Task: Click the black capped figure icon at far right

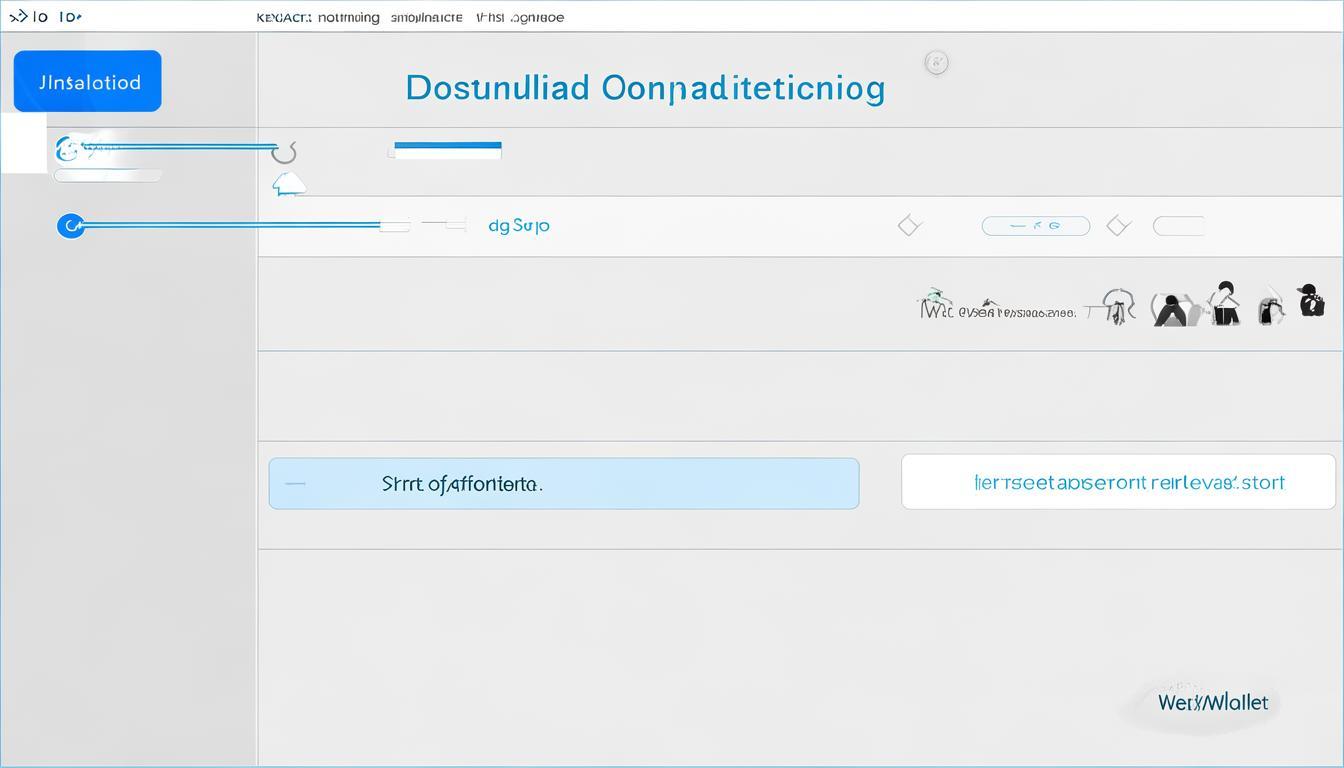Action: pos(1310,301)
